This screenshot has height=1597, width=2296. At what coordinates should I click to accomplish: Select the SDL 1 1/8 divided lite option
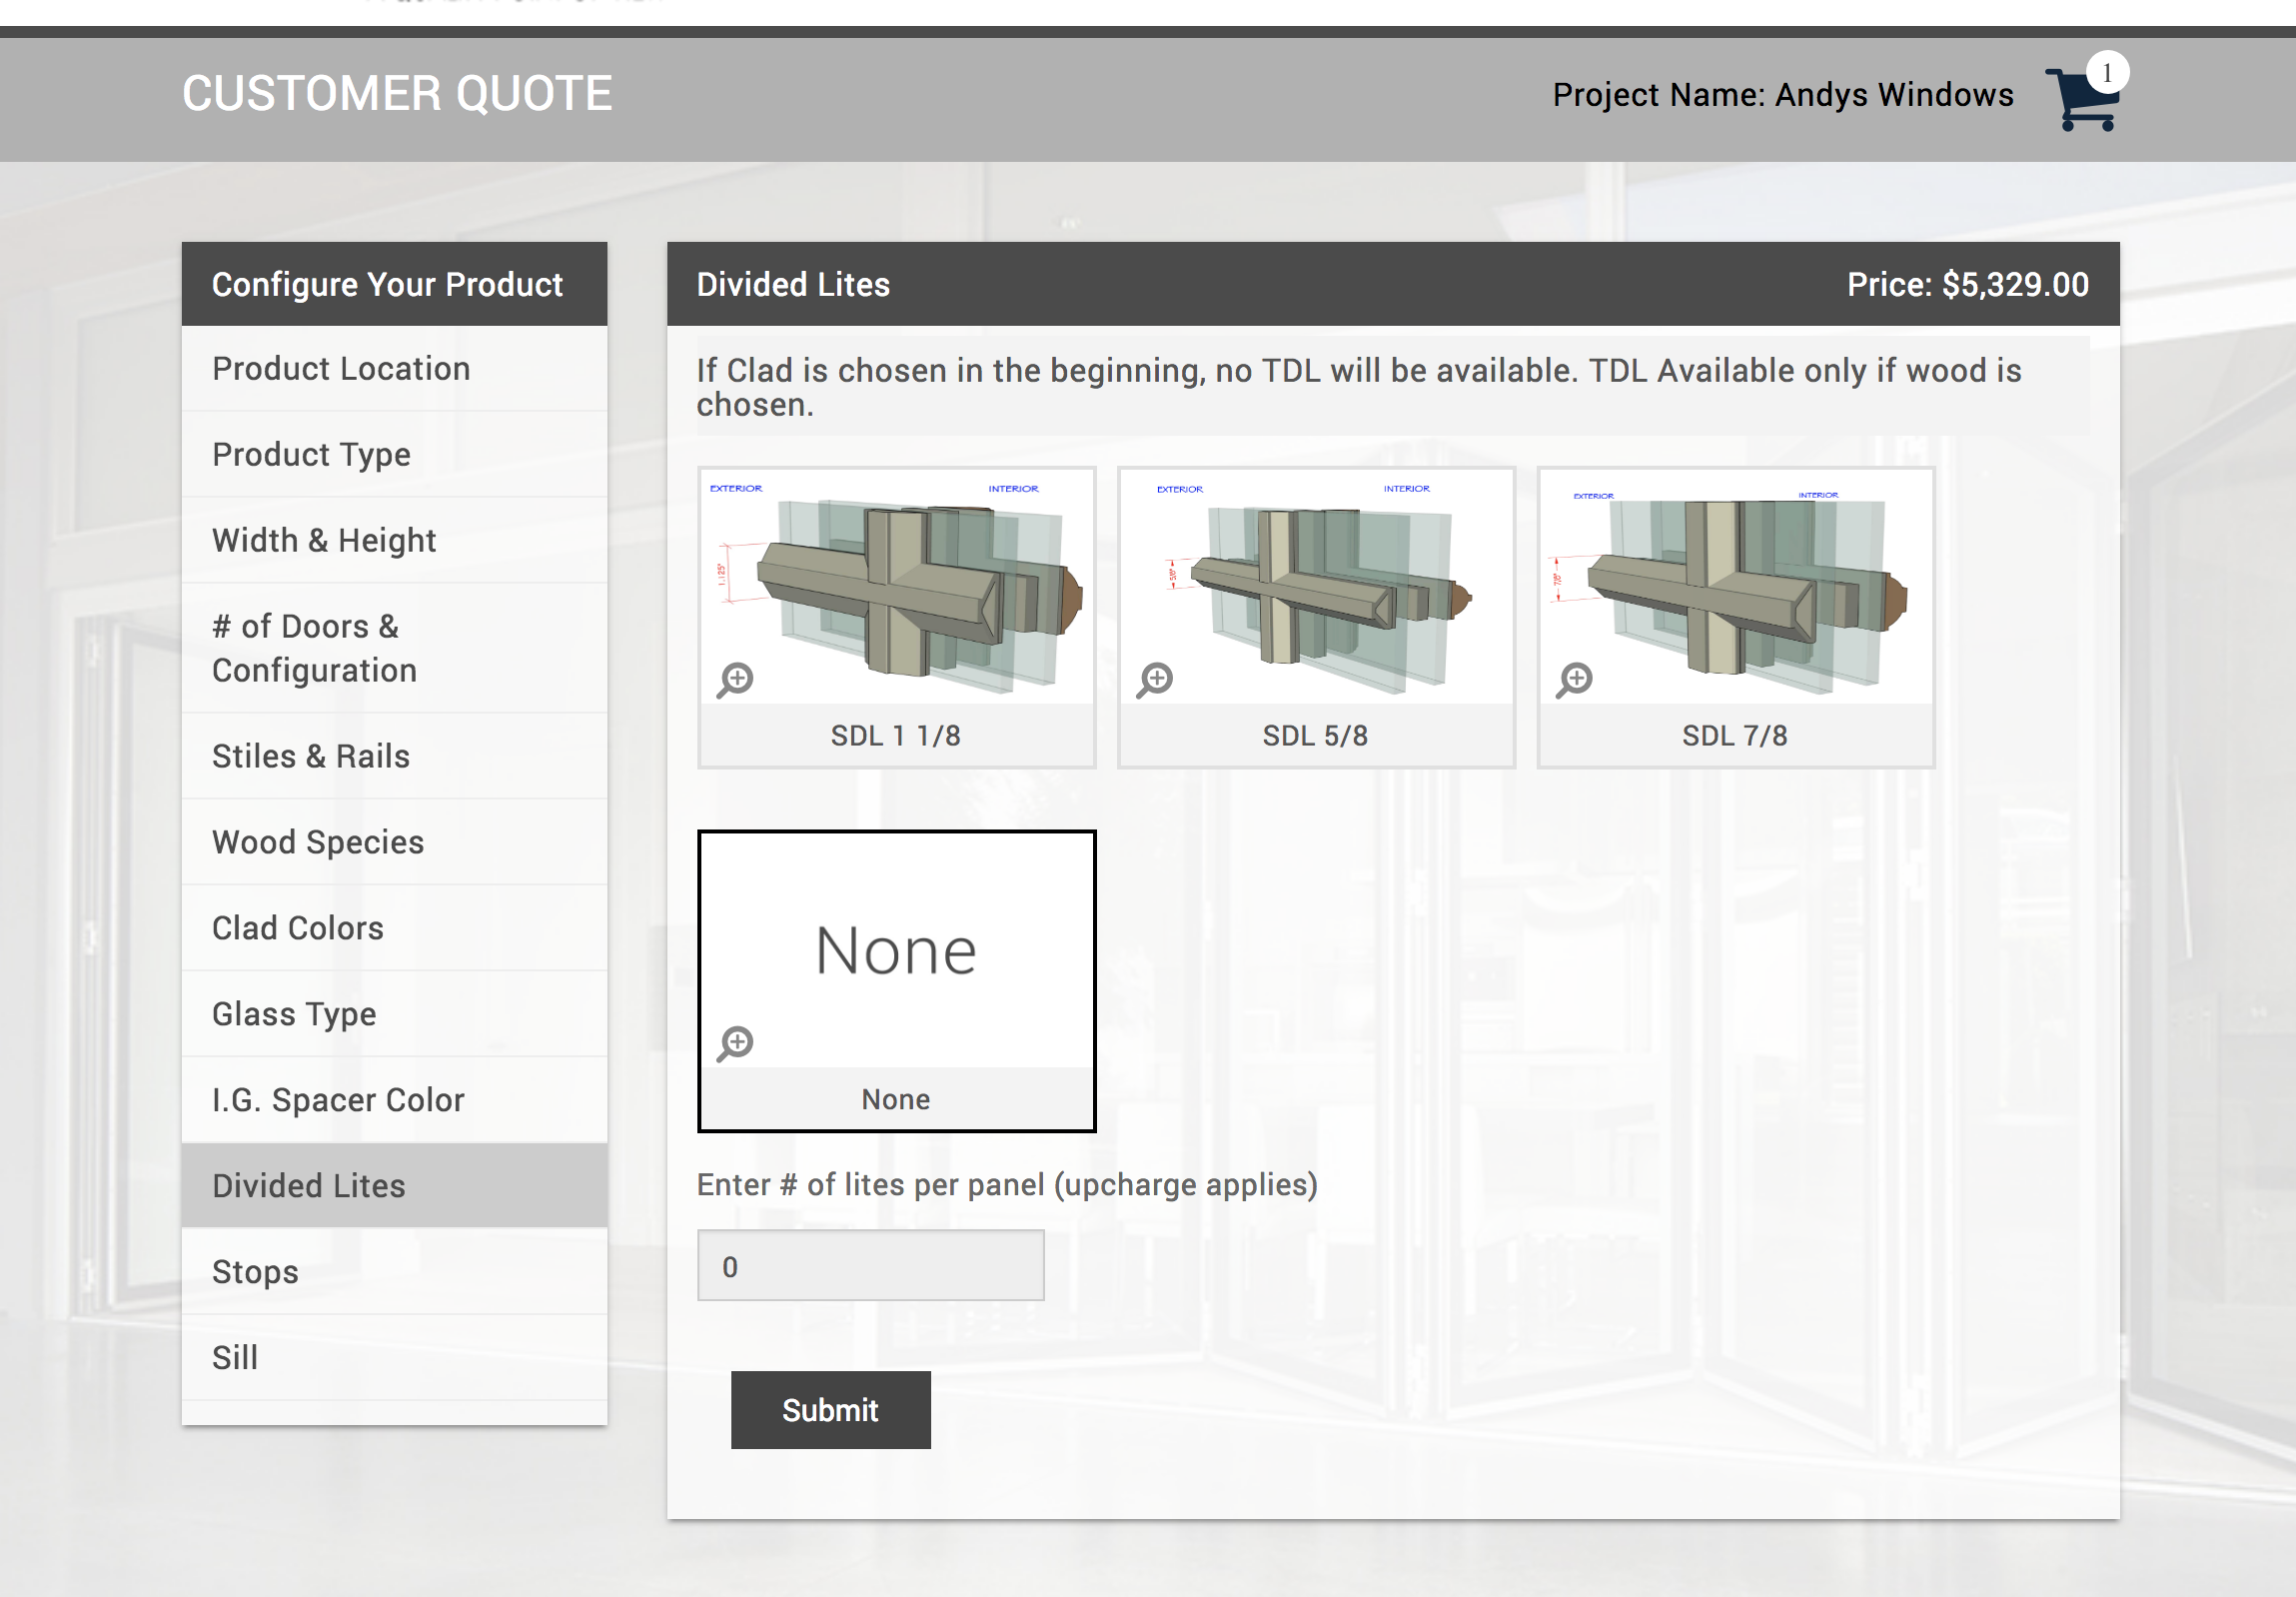pyautogui.click(x=896, y=600)
